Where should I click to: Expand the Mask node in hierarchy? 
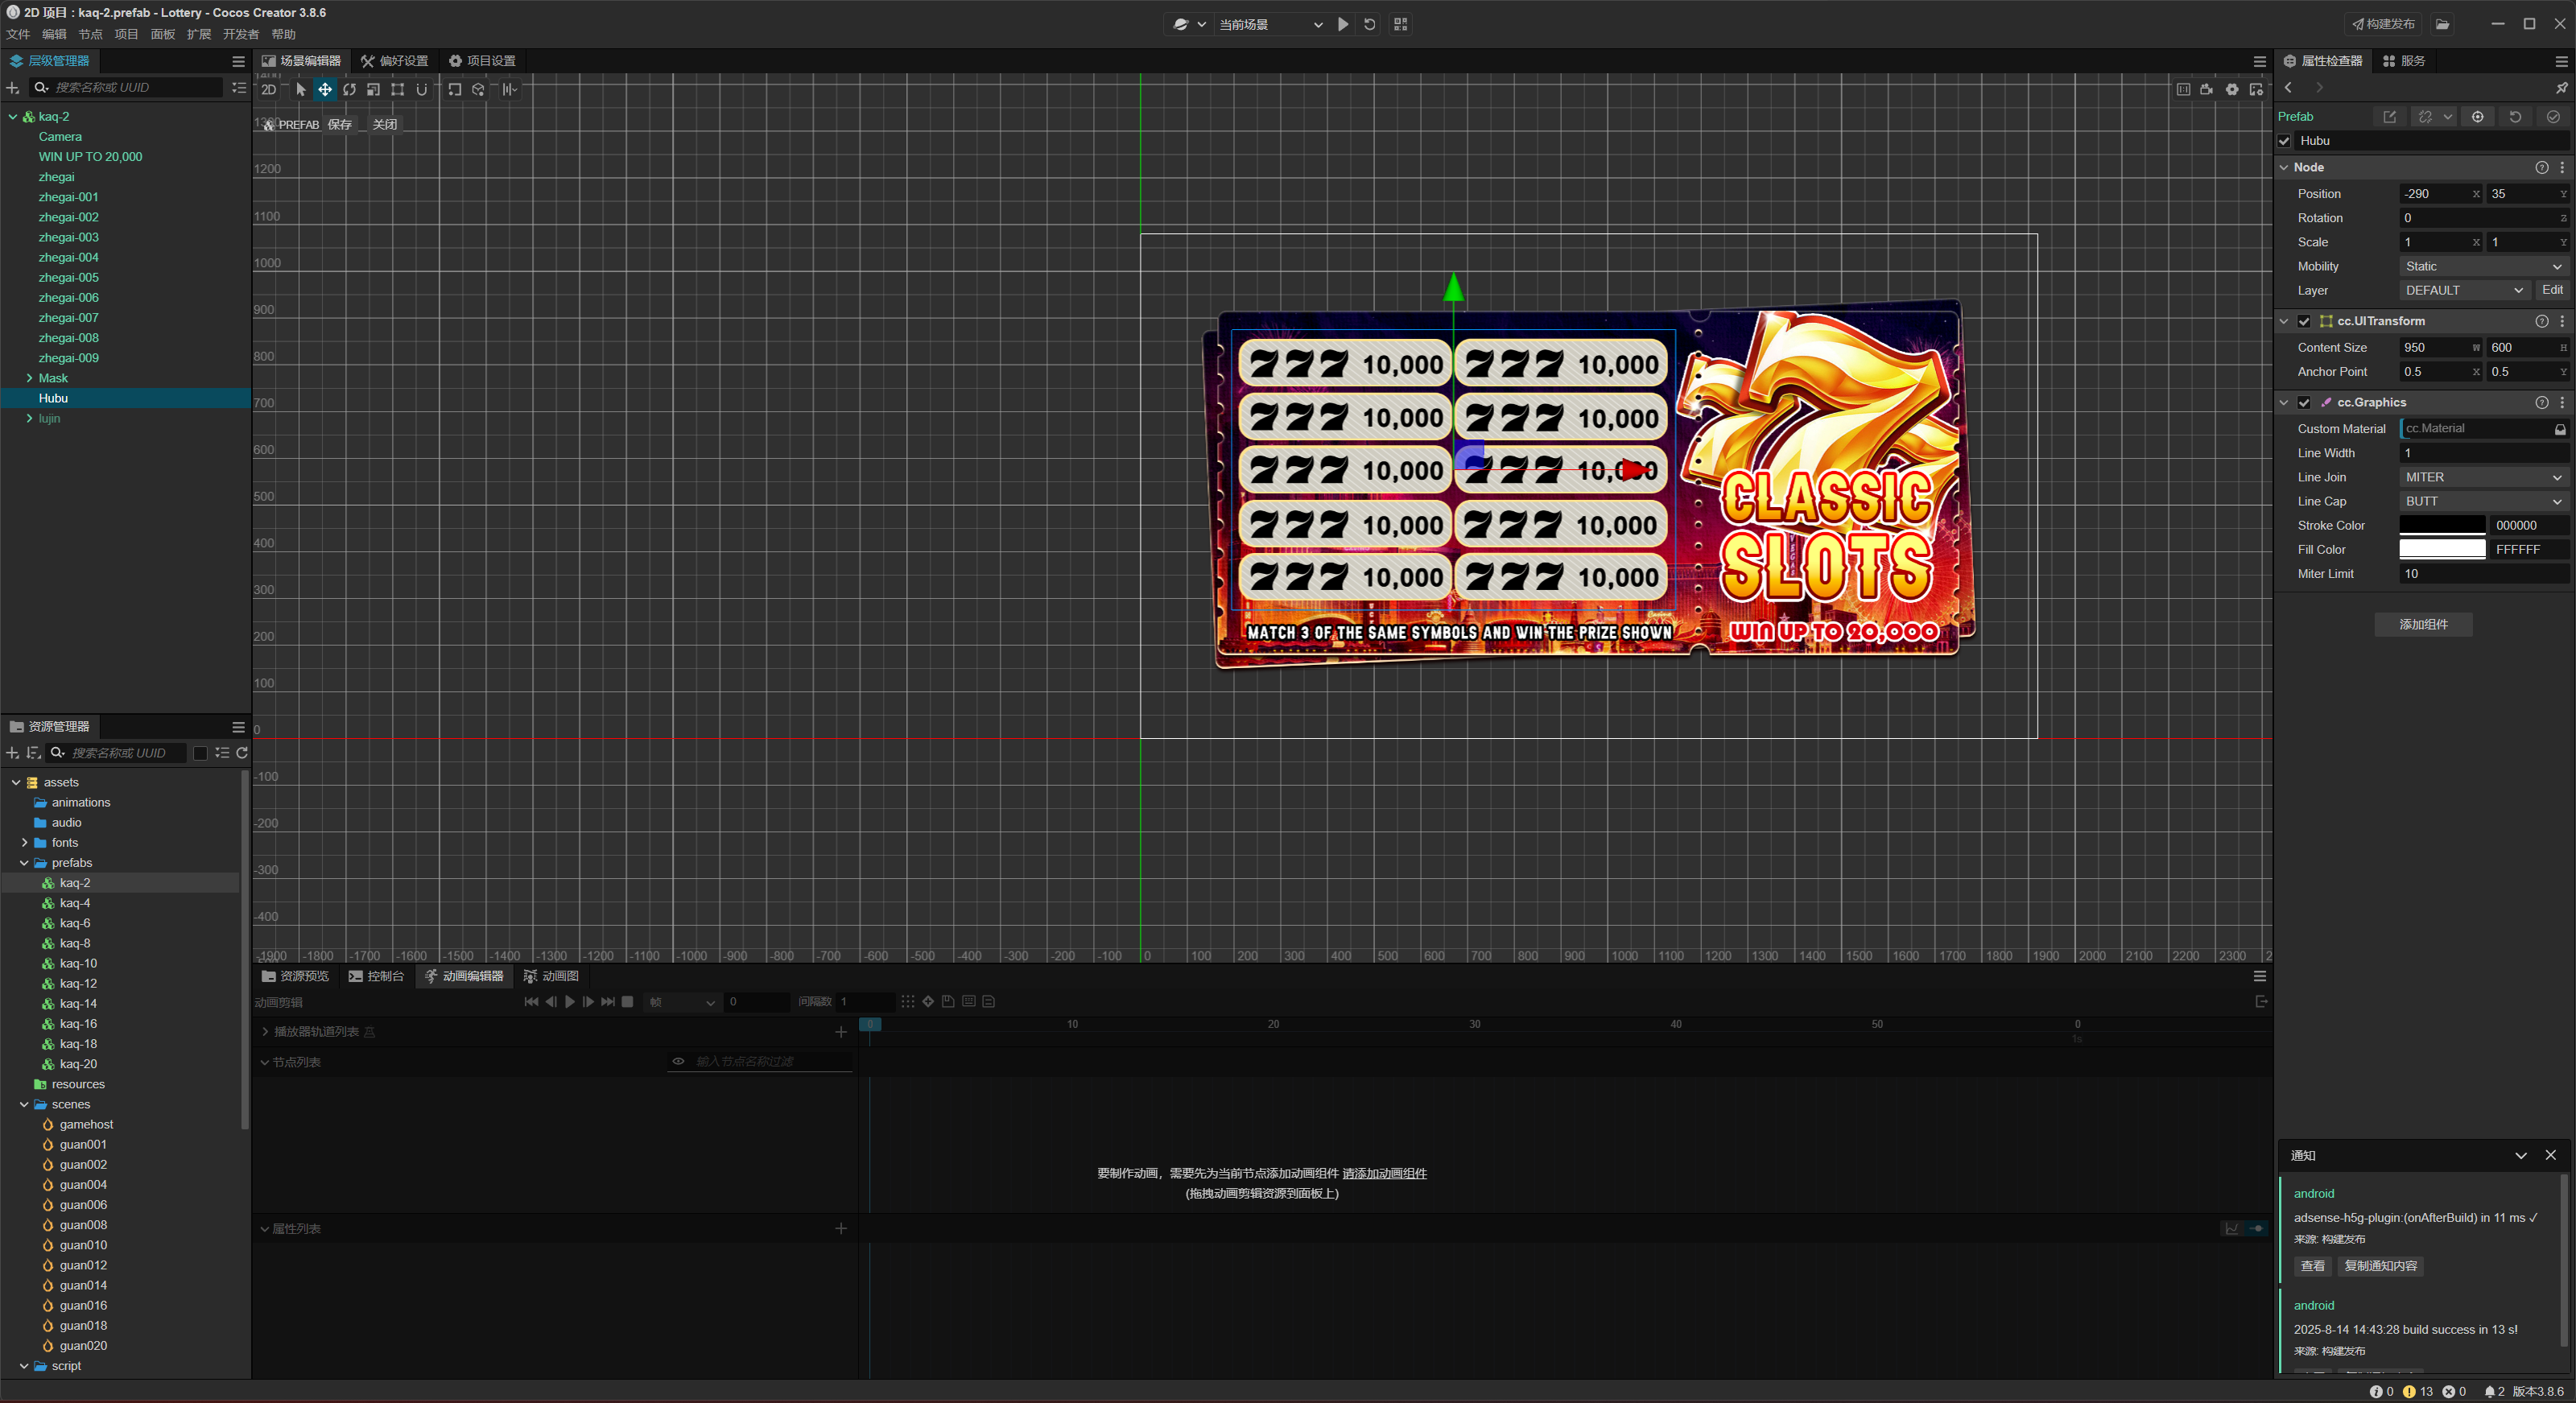click(x=29, y=378)
